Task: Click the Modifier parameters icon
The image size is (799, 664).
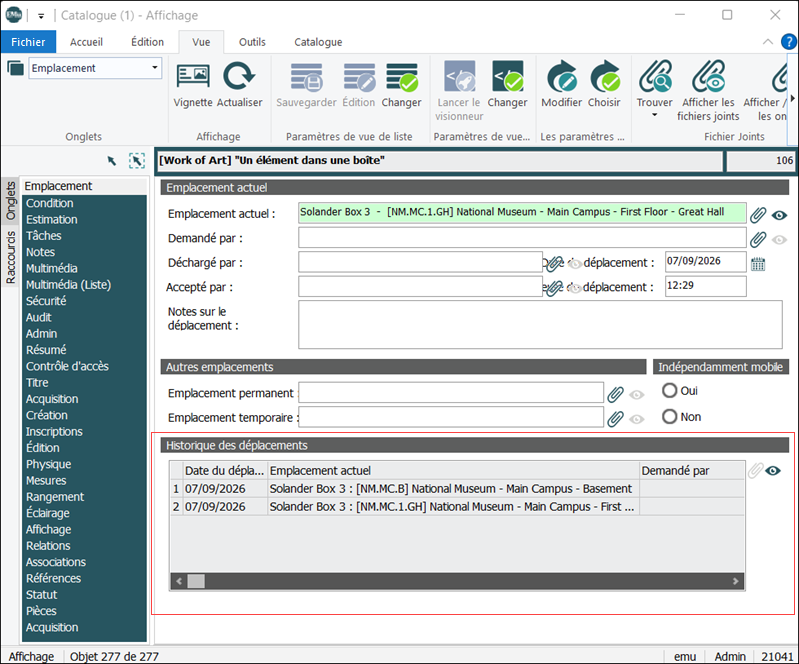Action: tap(562, 76)
